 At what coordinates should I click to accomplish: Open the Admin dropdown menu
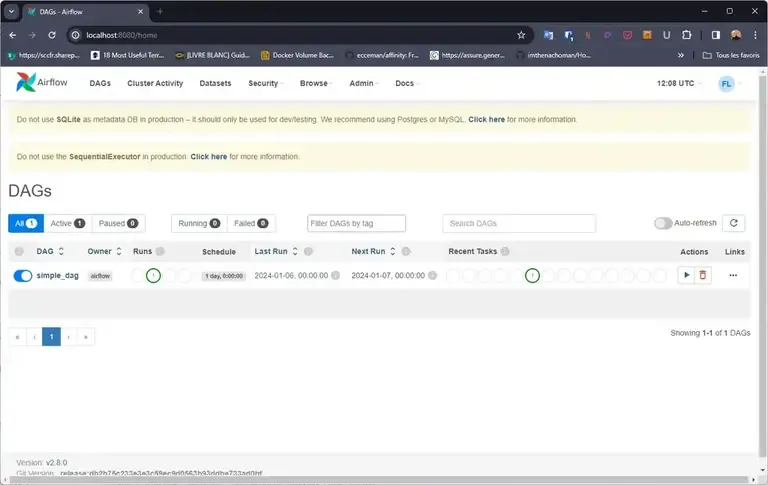(363, 83)
